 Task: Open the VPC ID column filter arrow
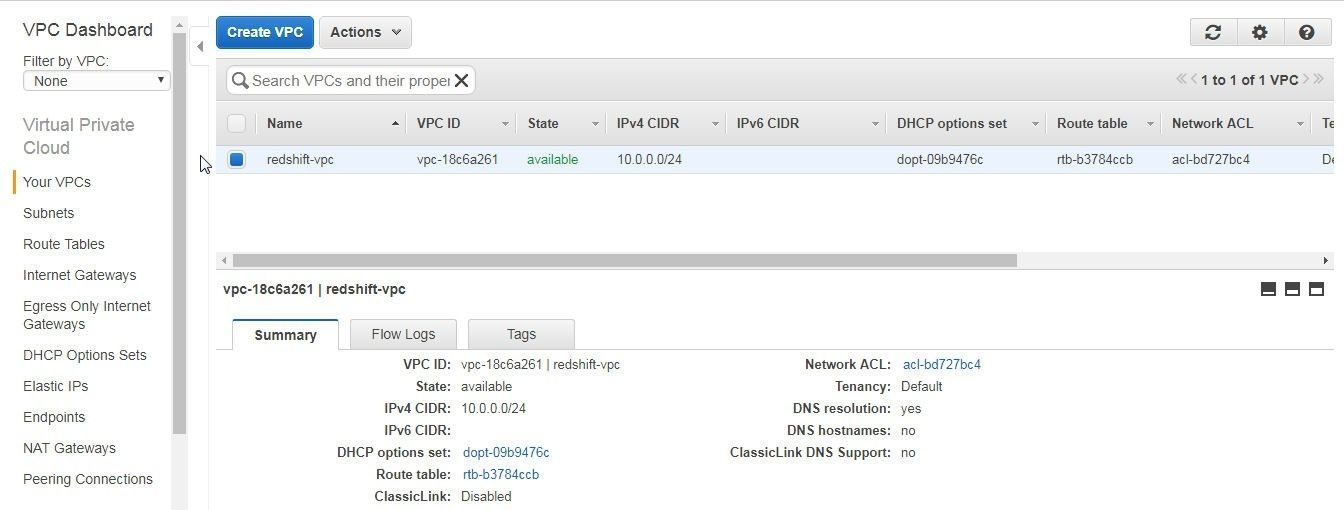pyautogui.click(x=505, y=124)
